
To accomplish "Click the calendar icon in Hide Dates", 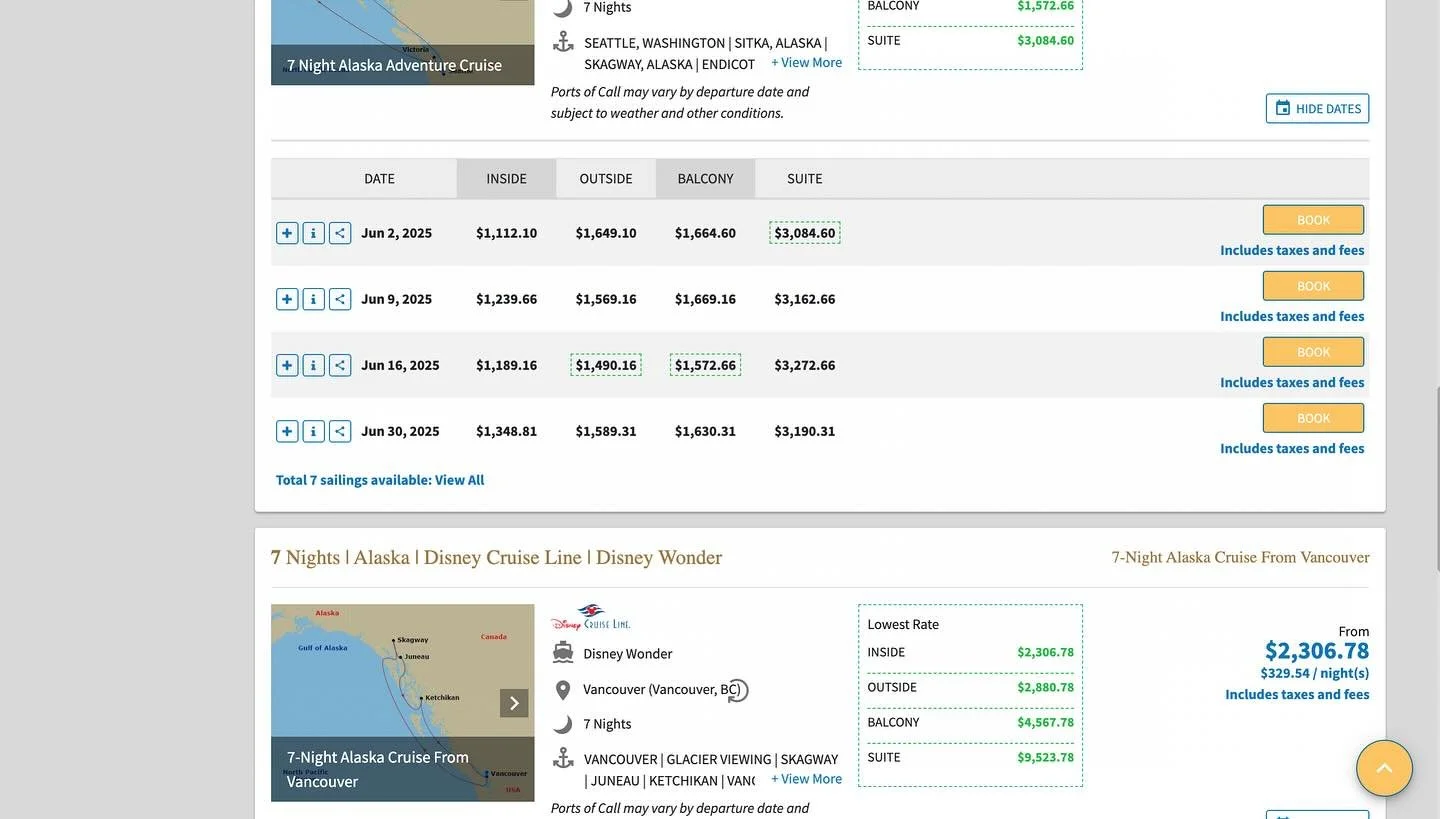I will [x=1283, y=108].
